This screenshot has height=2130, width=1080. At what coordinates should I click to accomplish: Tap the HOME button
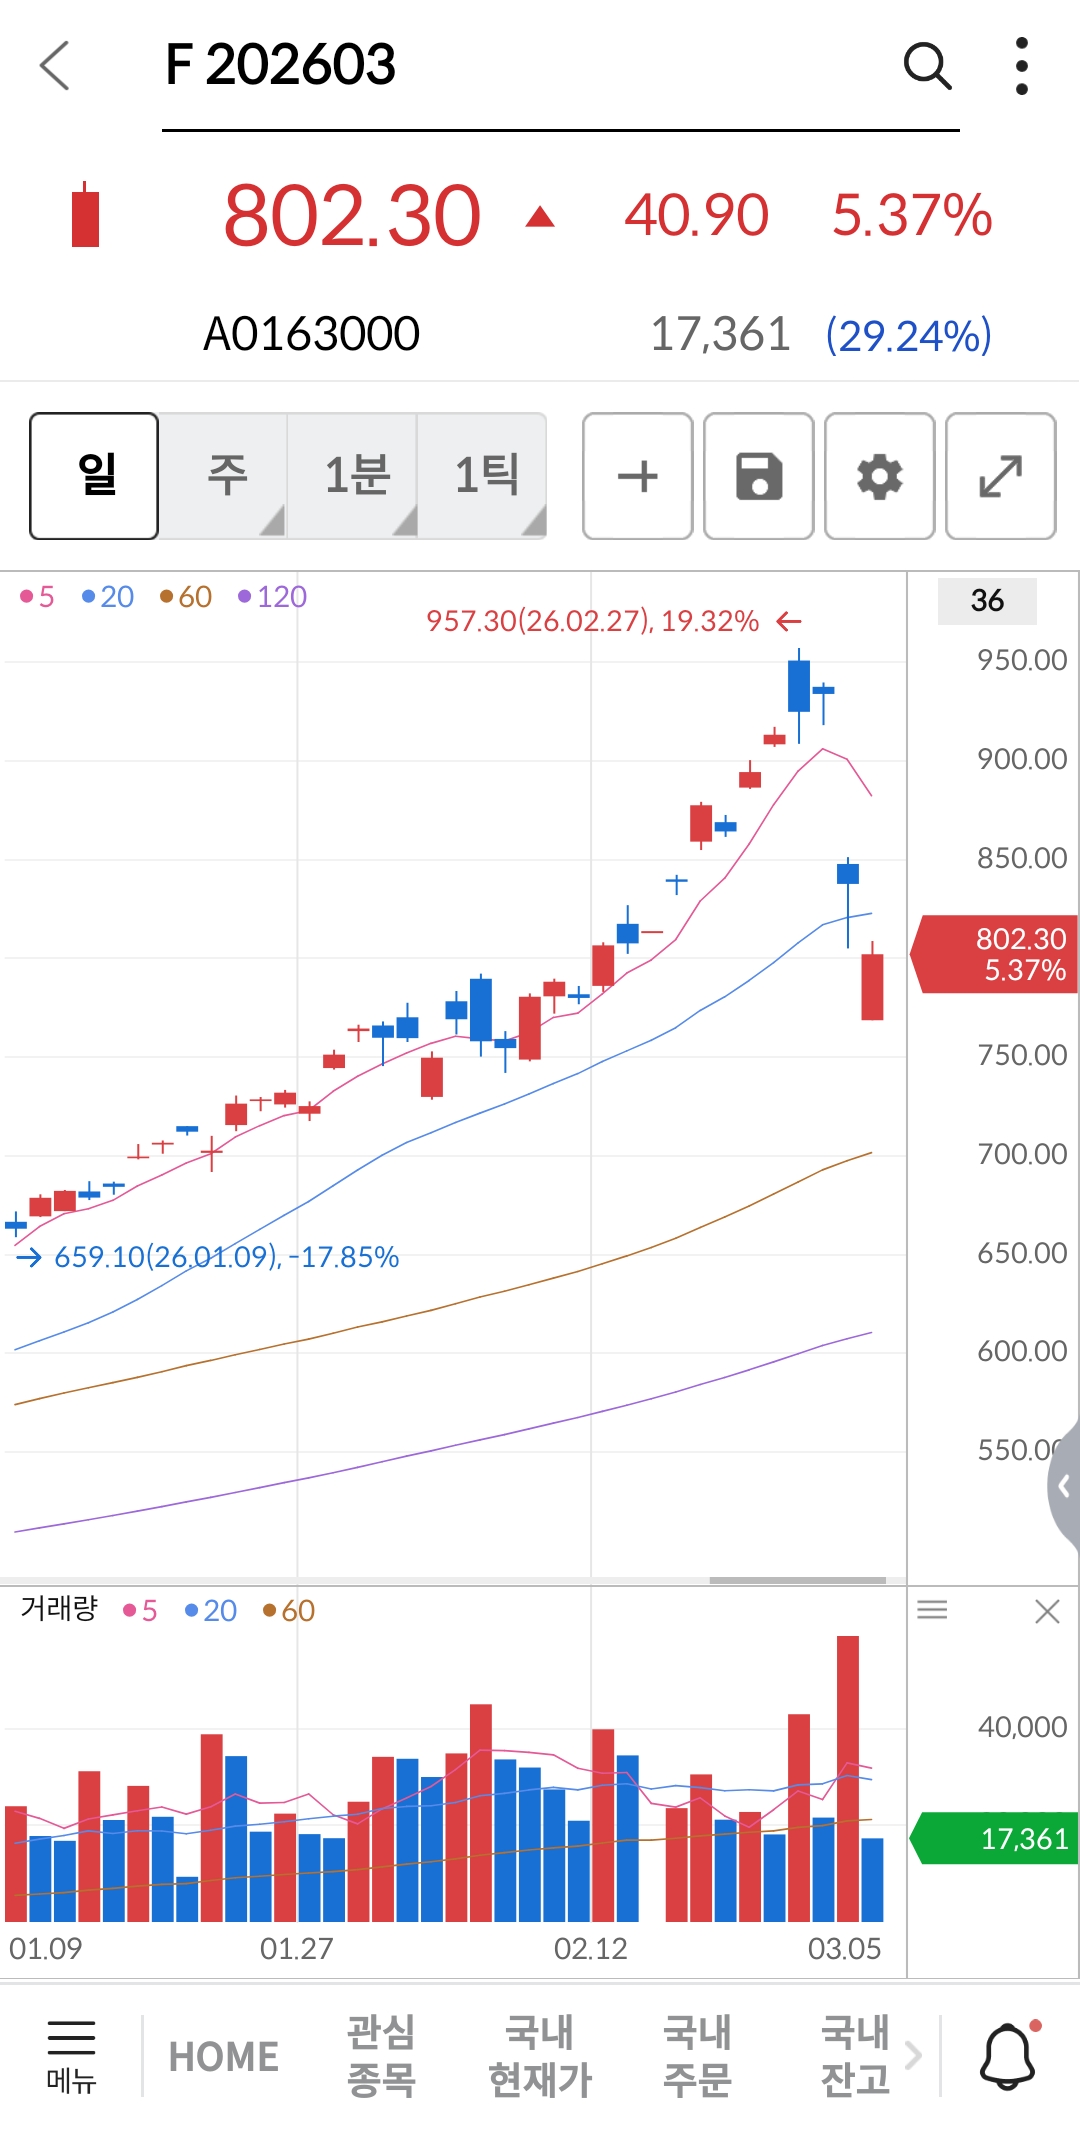click(x=224, y=2057)
